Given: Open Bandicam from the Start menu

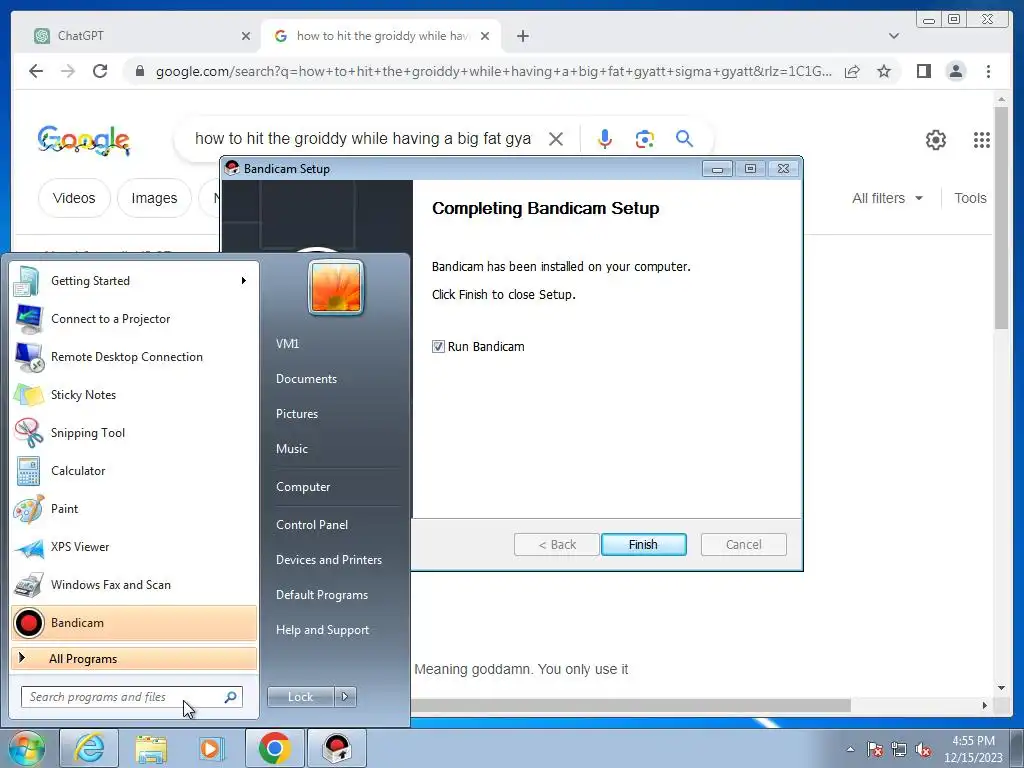Looking at the screenshot, I should pos(134,622).
